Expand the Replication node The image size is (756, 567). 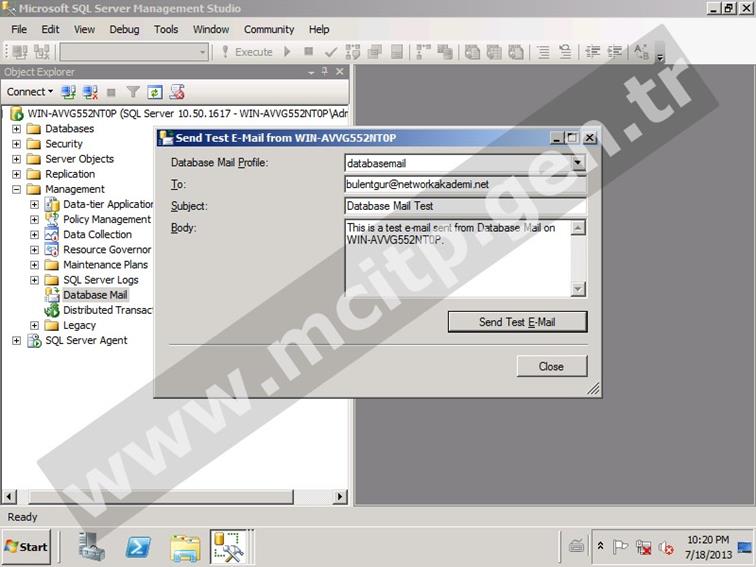click(16, 174)
